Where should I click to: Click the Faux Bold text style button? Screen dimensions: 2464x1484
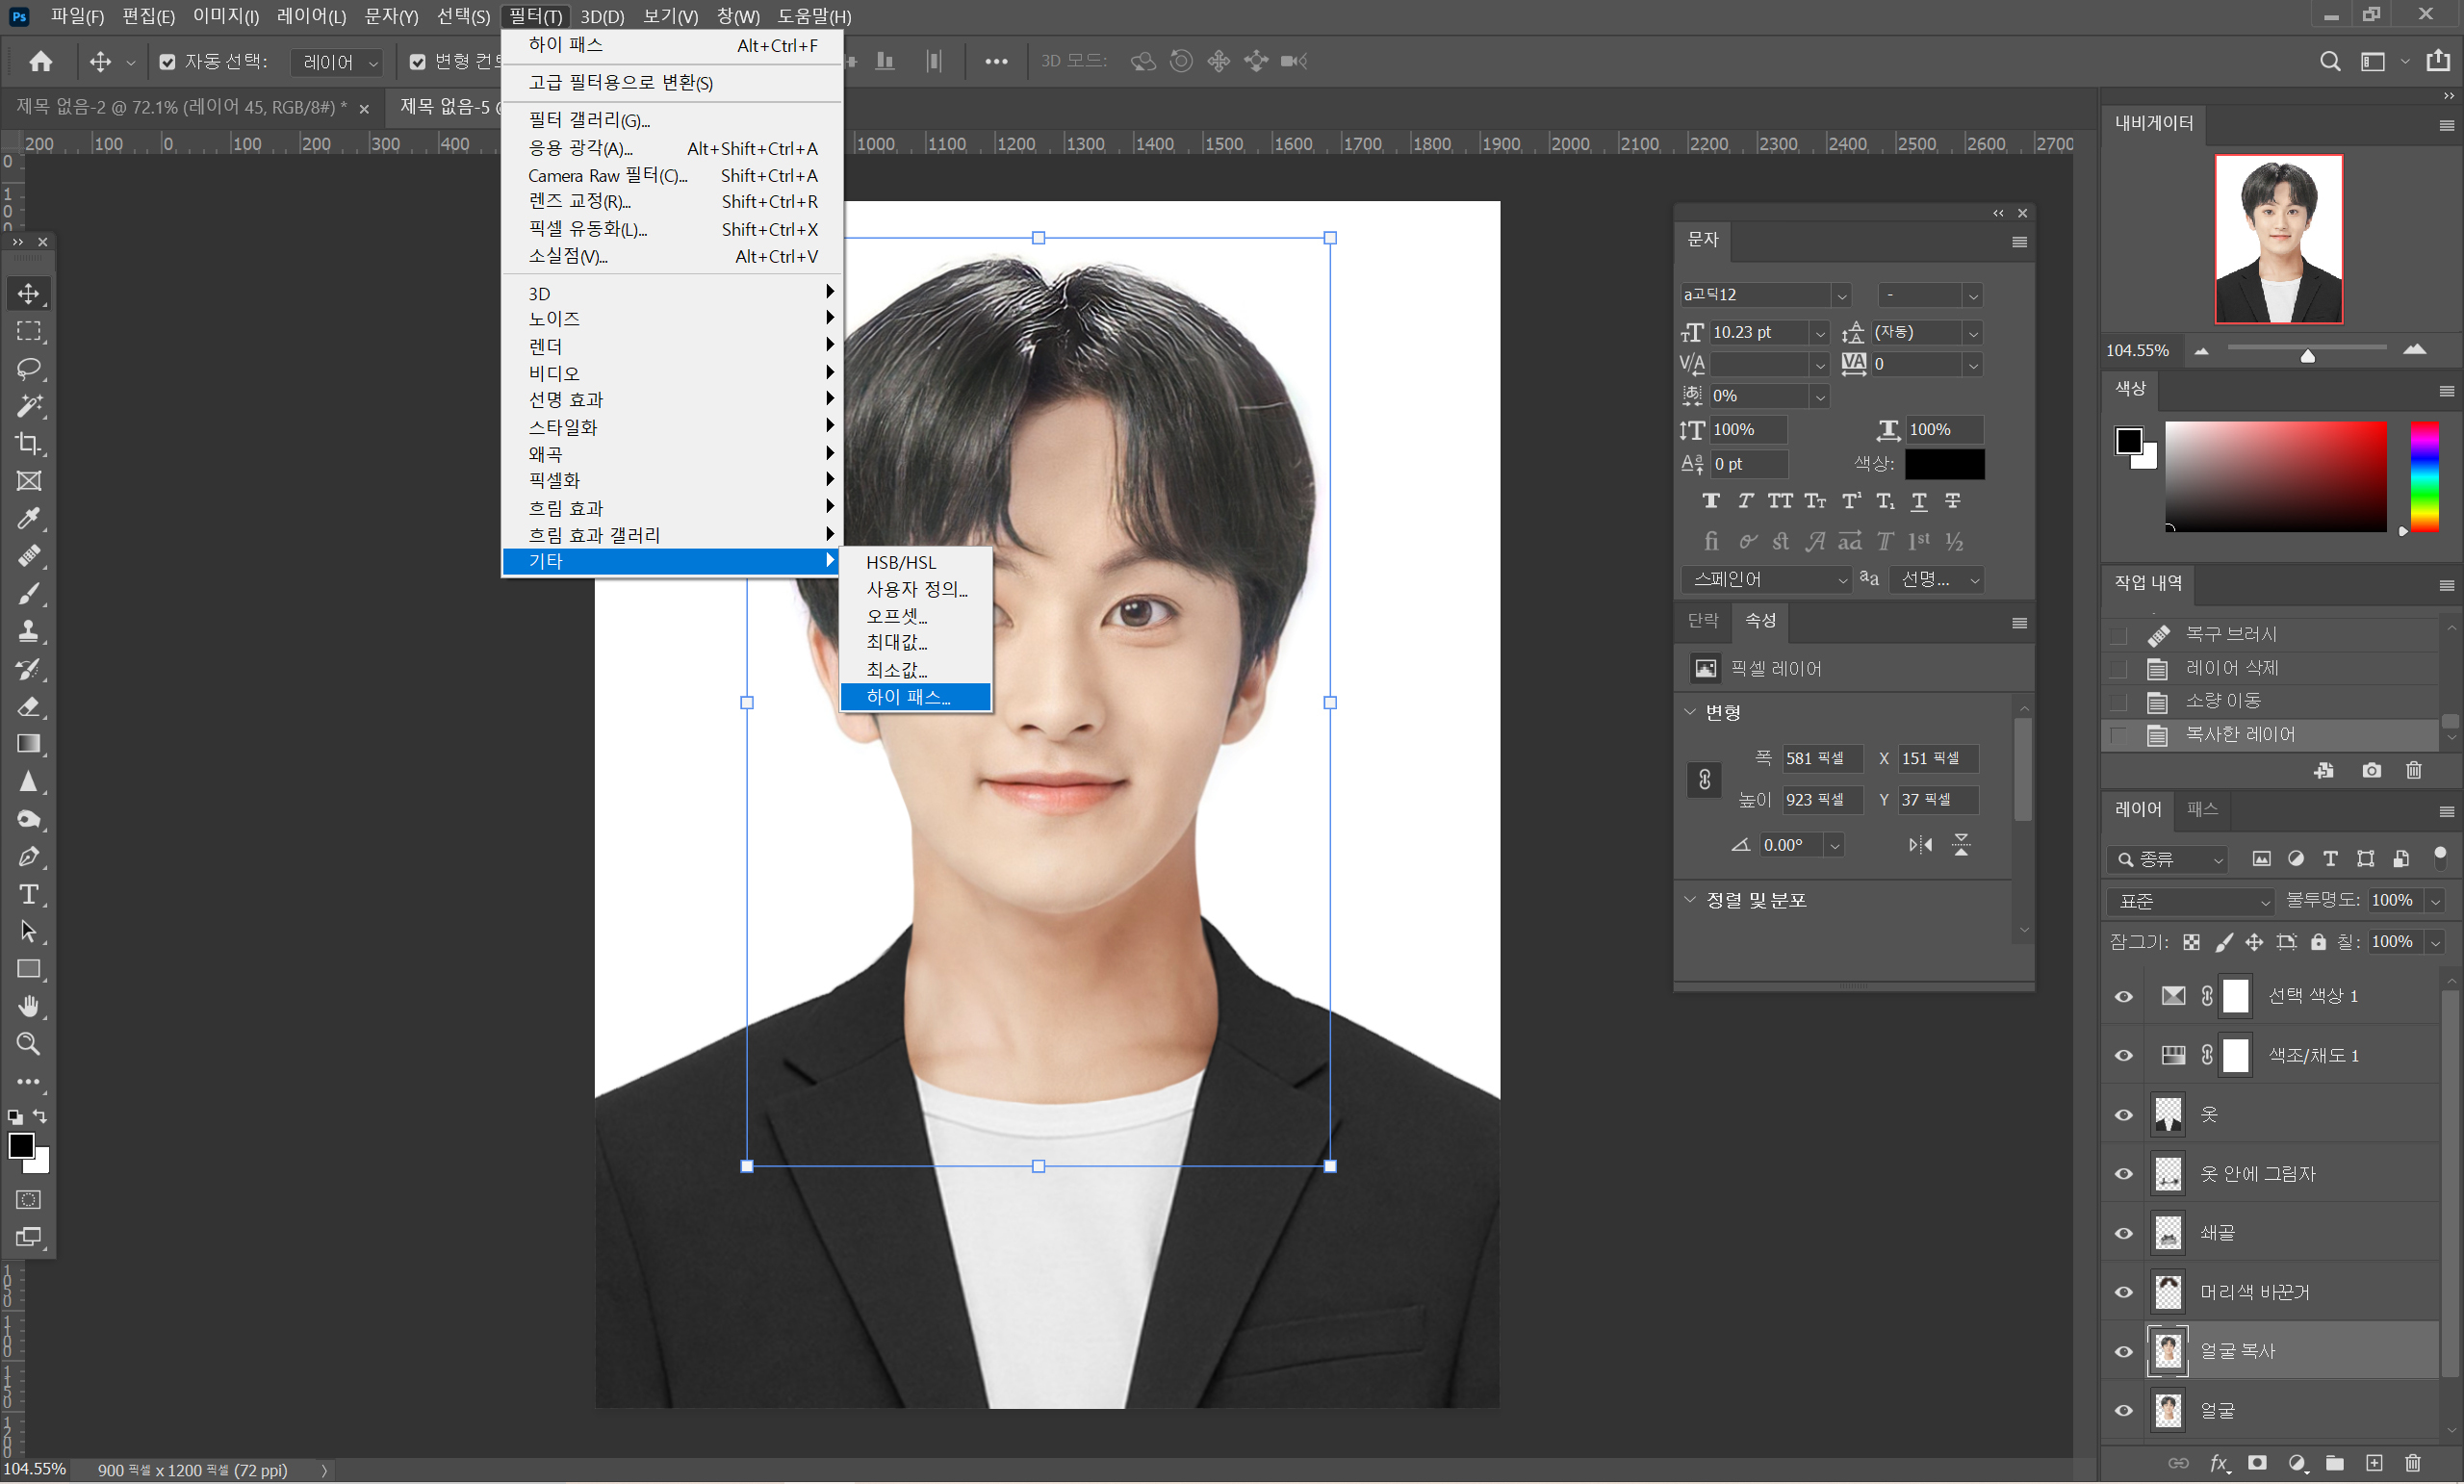[x=1711, y=501]
